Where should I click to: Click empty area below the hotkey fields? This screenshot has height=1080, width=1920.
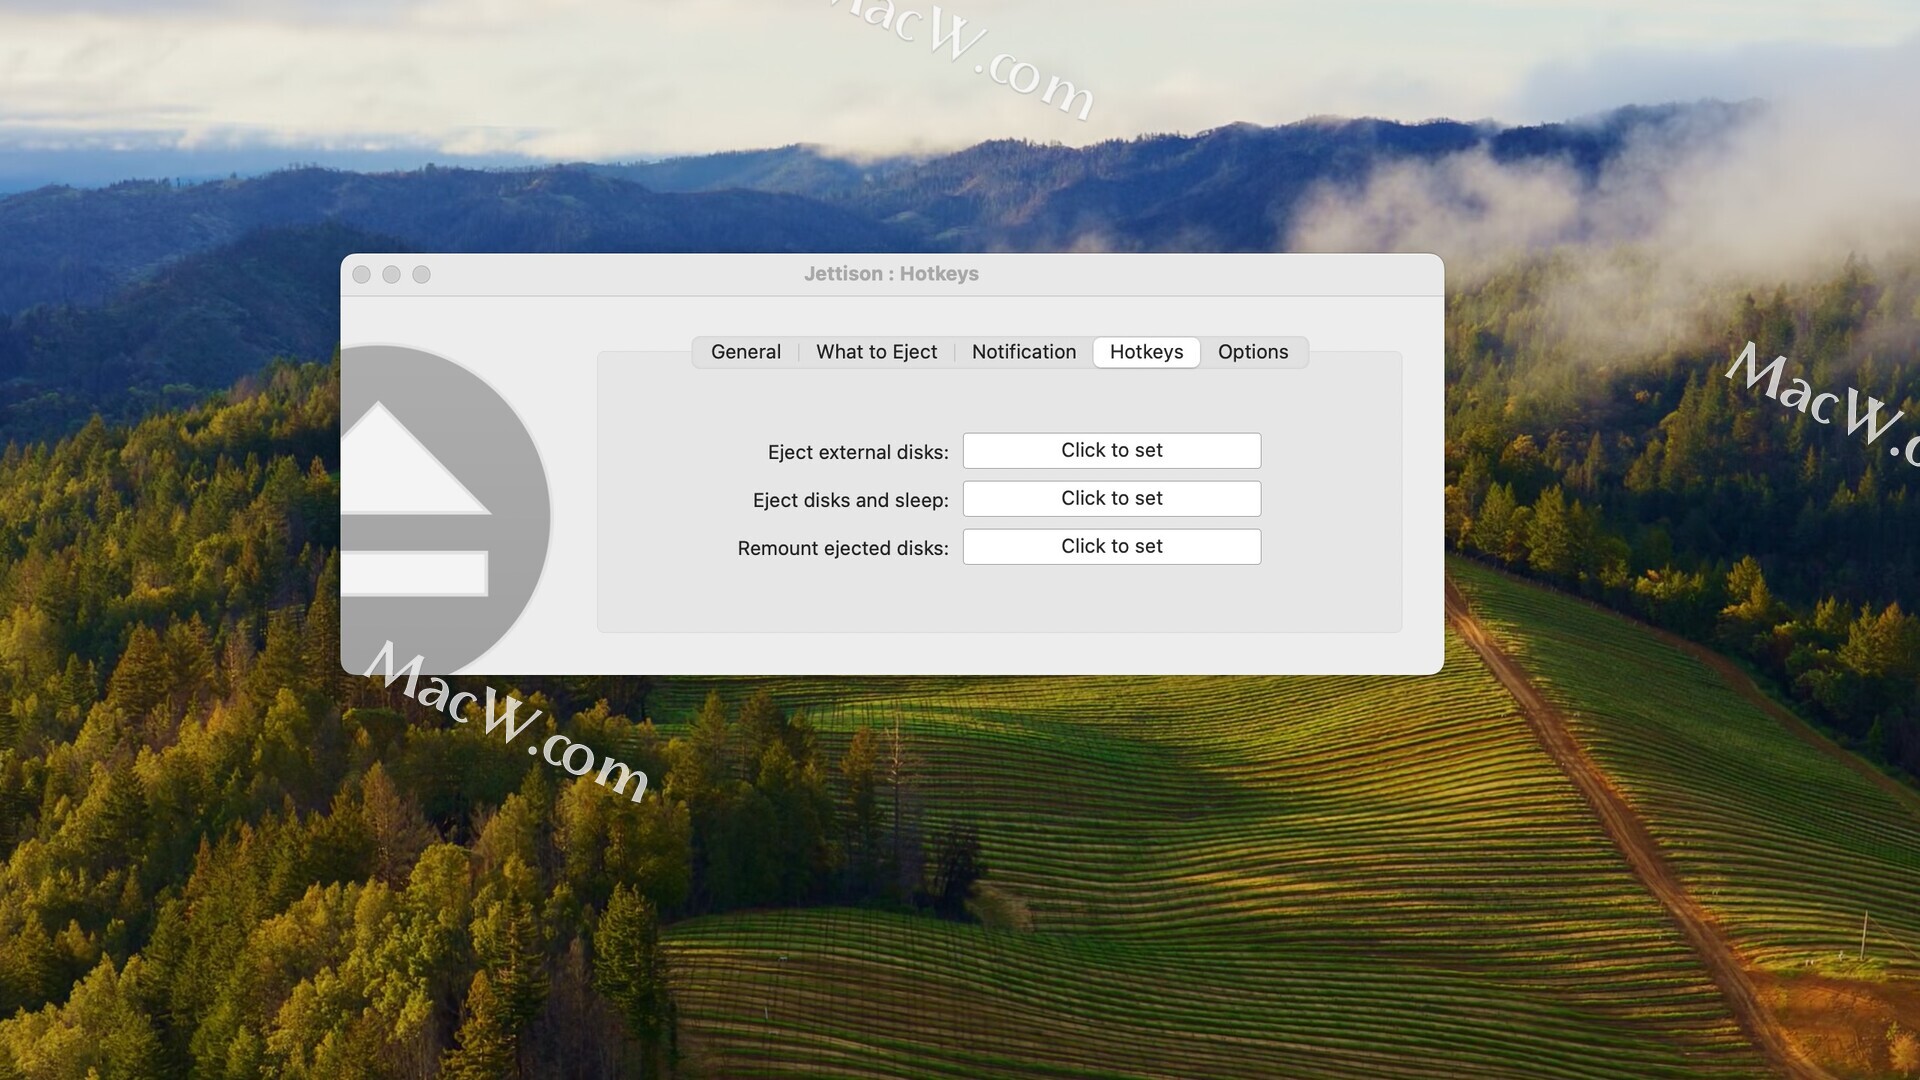[x=1000, y=600]
